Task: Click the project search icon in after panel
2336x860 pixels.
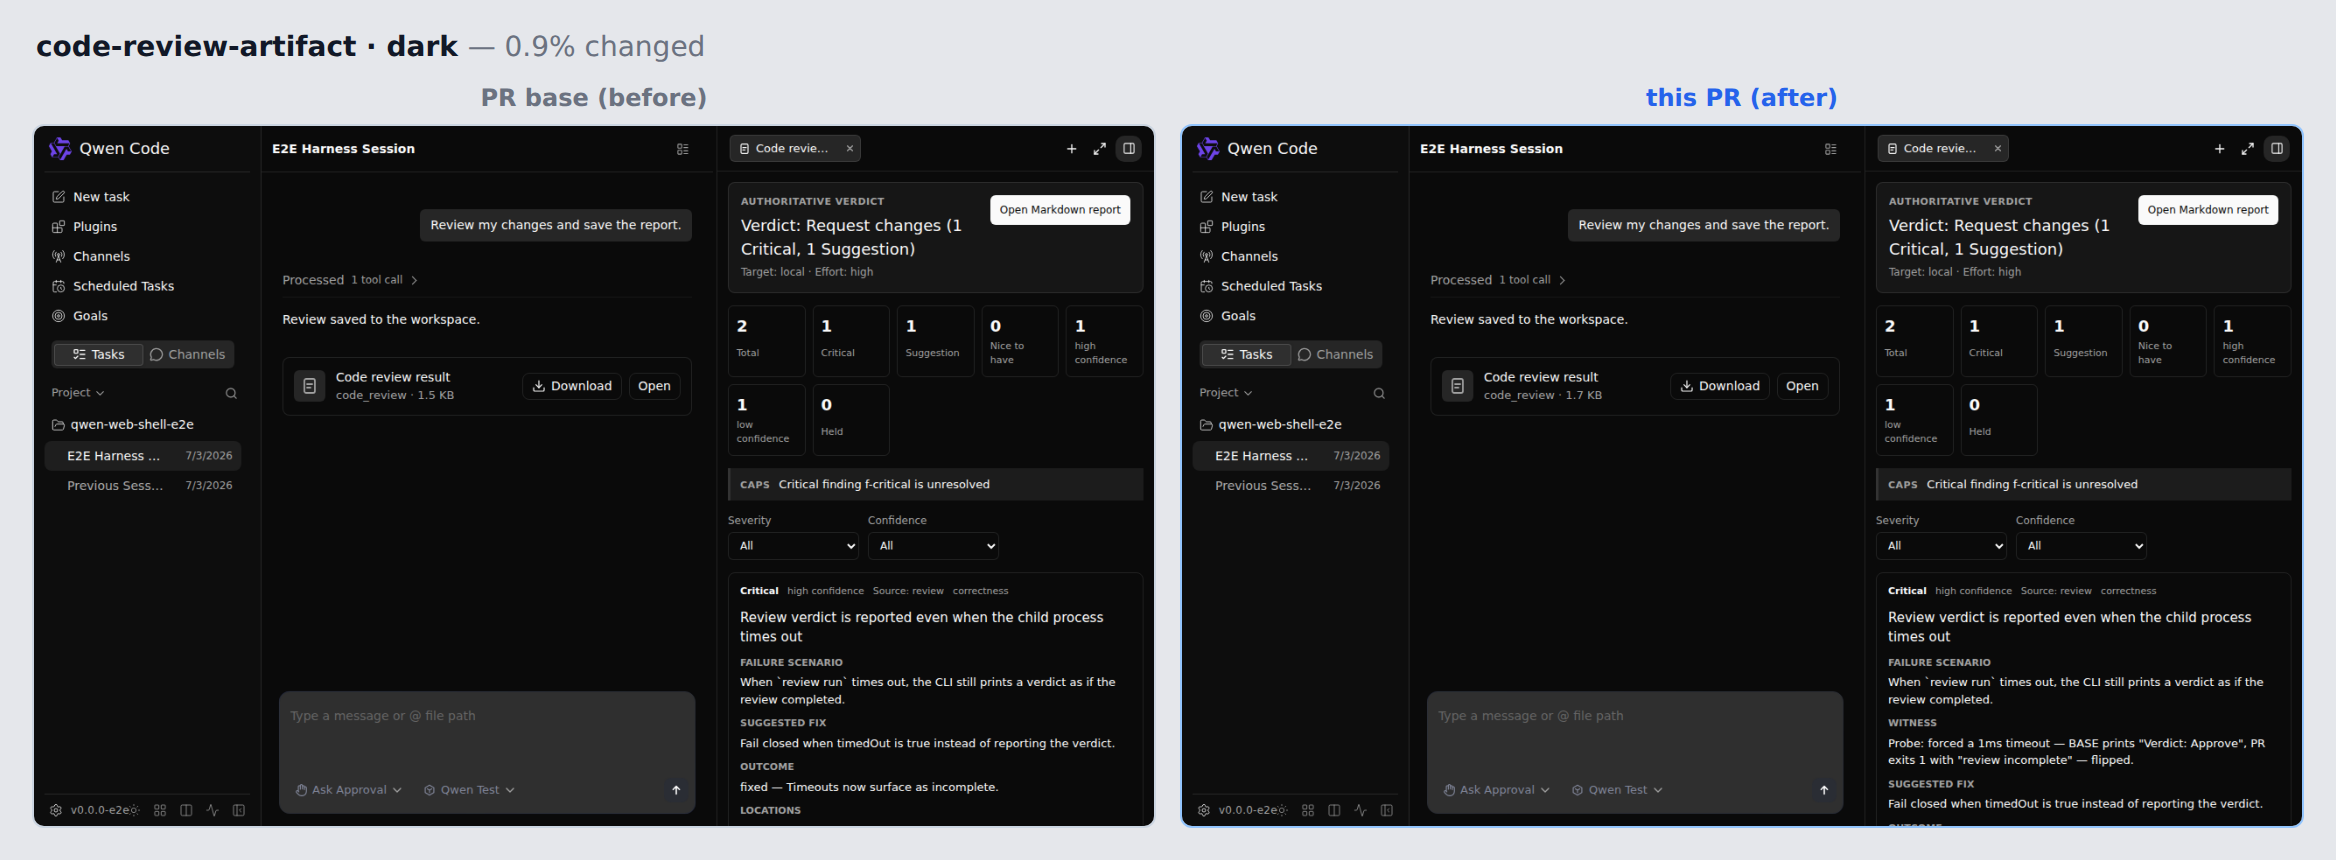Action: [1379, 393]
